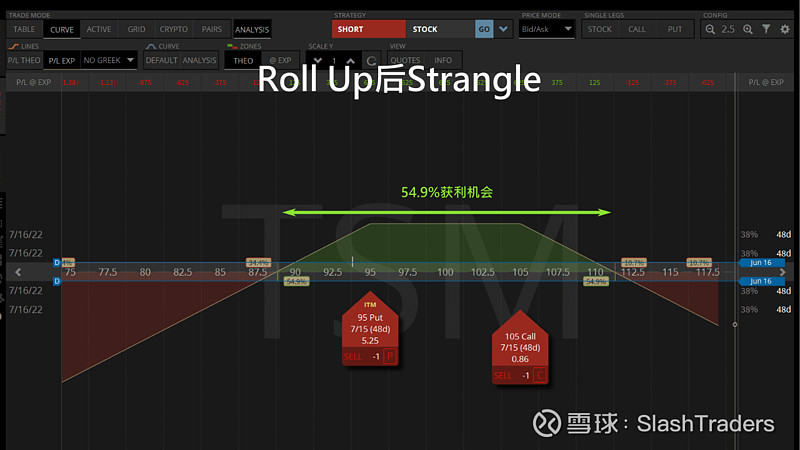Toggle the INFO view

point(443,60)
